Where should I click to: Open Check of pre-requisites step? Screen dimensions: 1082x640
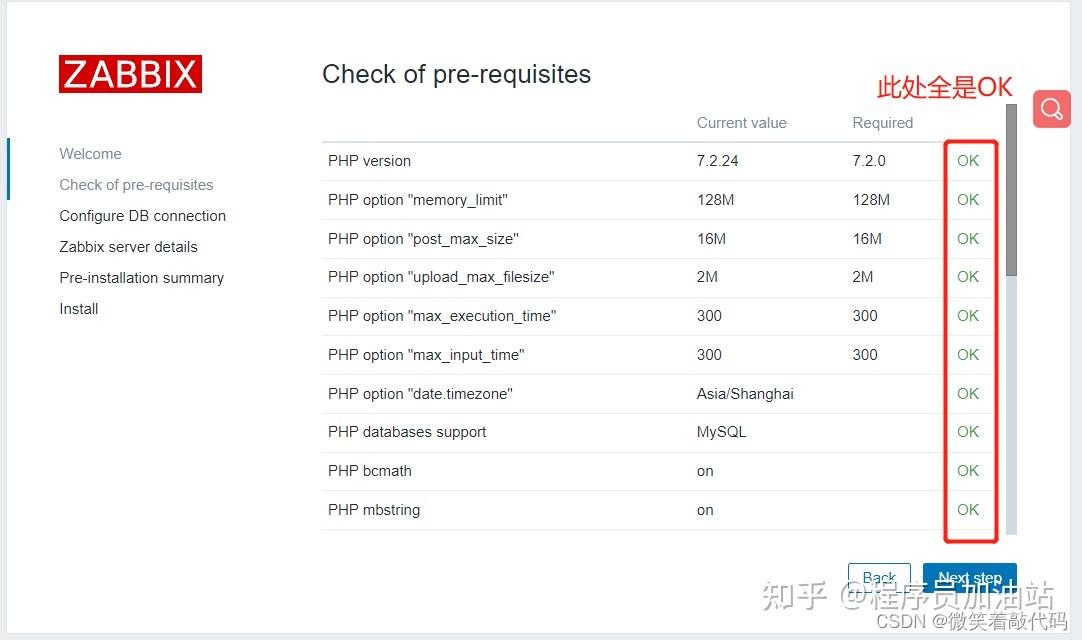(136, 185)
